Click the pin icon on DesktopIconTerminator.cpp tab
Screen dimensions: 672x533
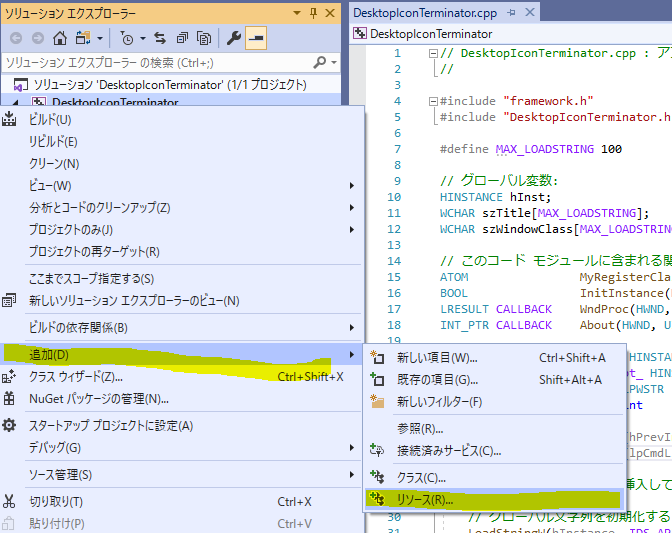click(x=511, y=13)
